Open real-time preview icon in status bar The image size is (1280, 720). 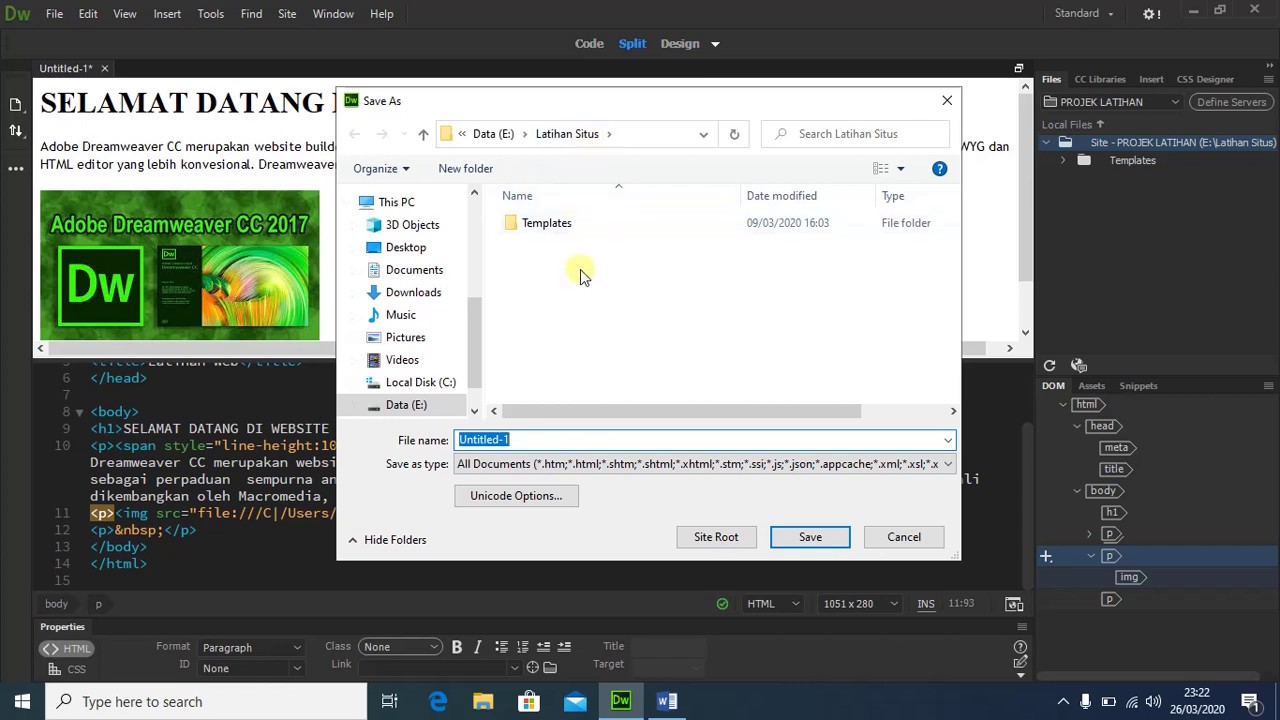pyautogui.click(x=1014, y=604)
